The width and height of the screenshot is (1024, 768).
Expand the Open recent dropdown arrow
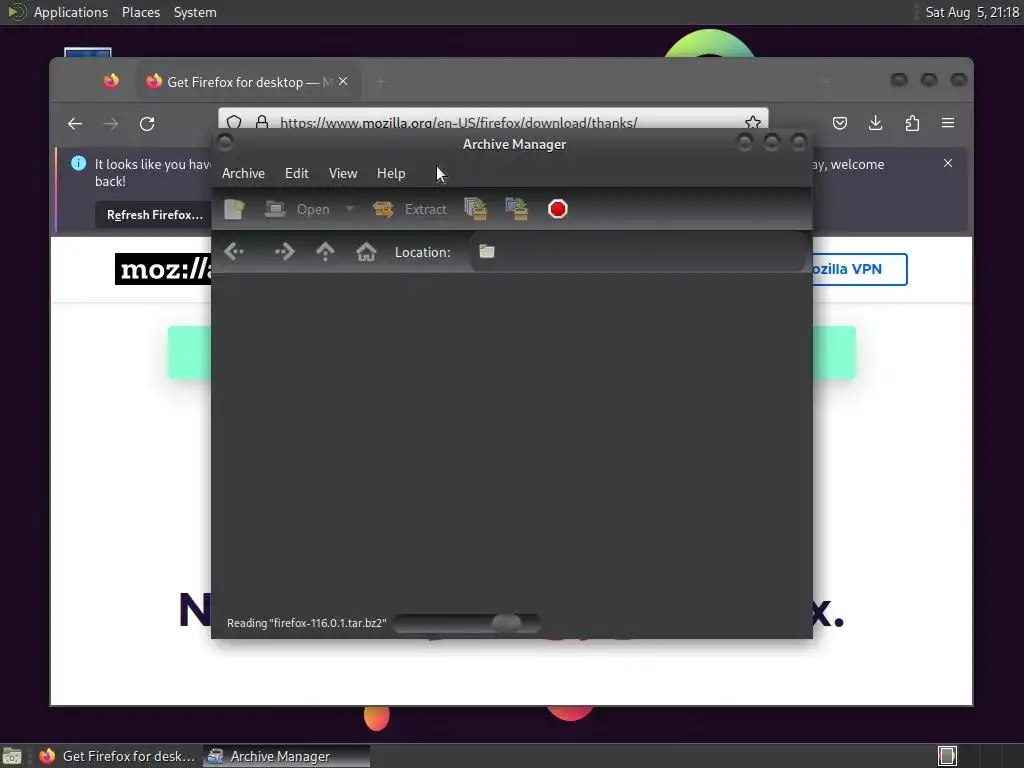pos(350,209)
